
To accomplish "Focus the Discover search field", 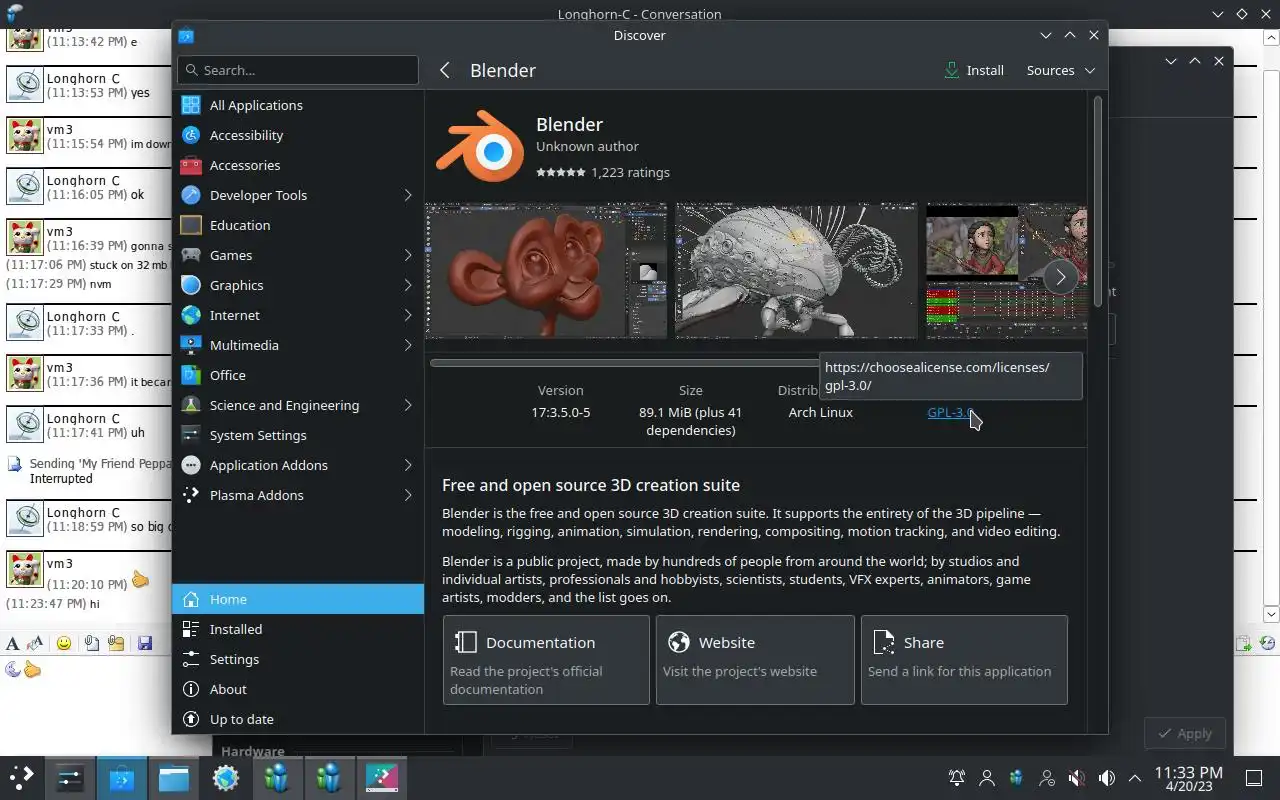I will coord(298,70).
